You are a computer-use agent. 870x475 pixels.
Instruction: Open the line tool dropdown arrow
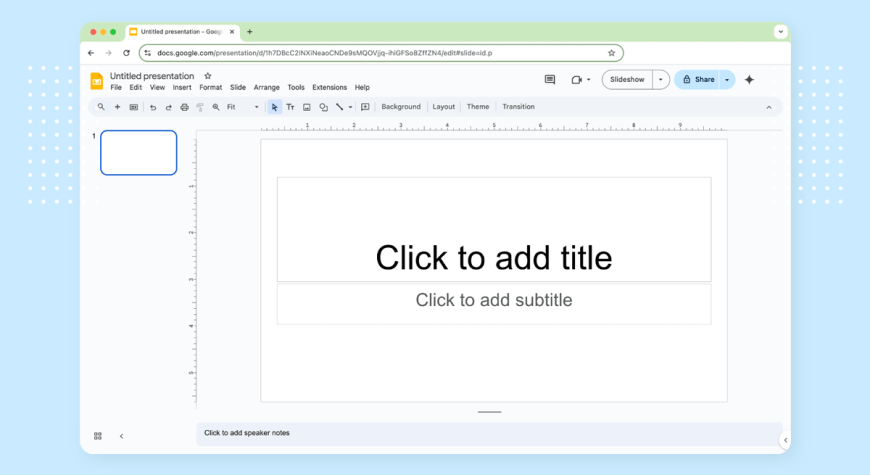pos(350,107)
